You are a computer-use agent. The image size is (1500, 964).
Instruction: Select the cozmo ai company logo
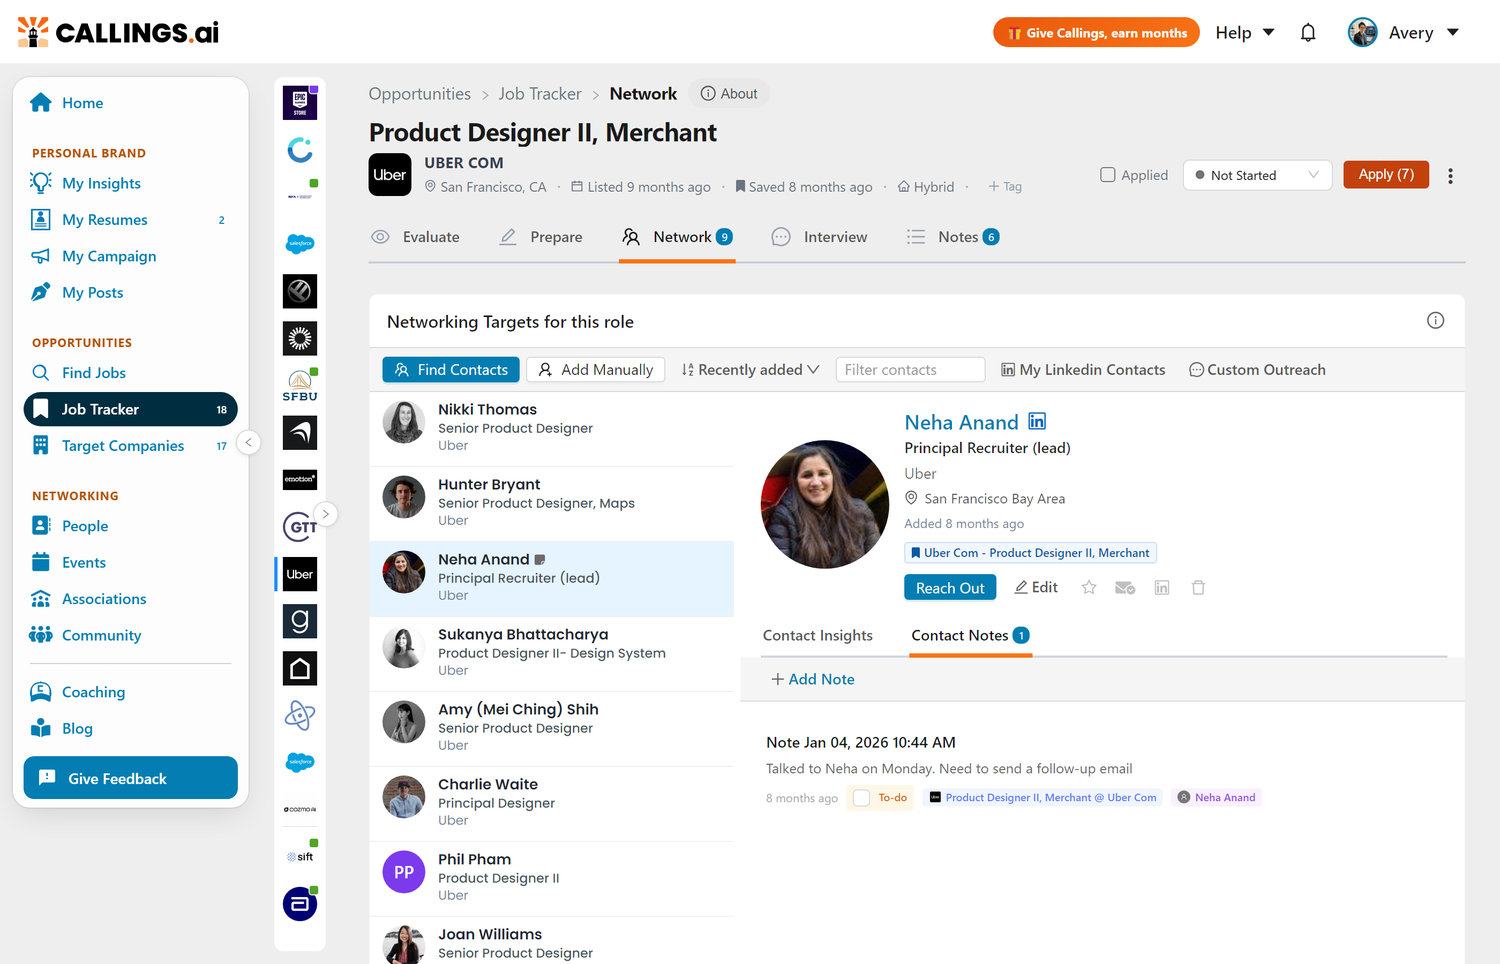(300, 809)
